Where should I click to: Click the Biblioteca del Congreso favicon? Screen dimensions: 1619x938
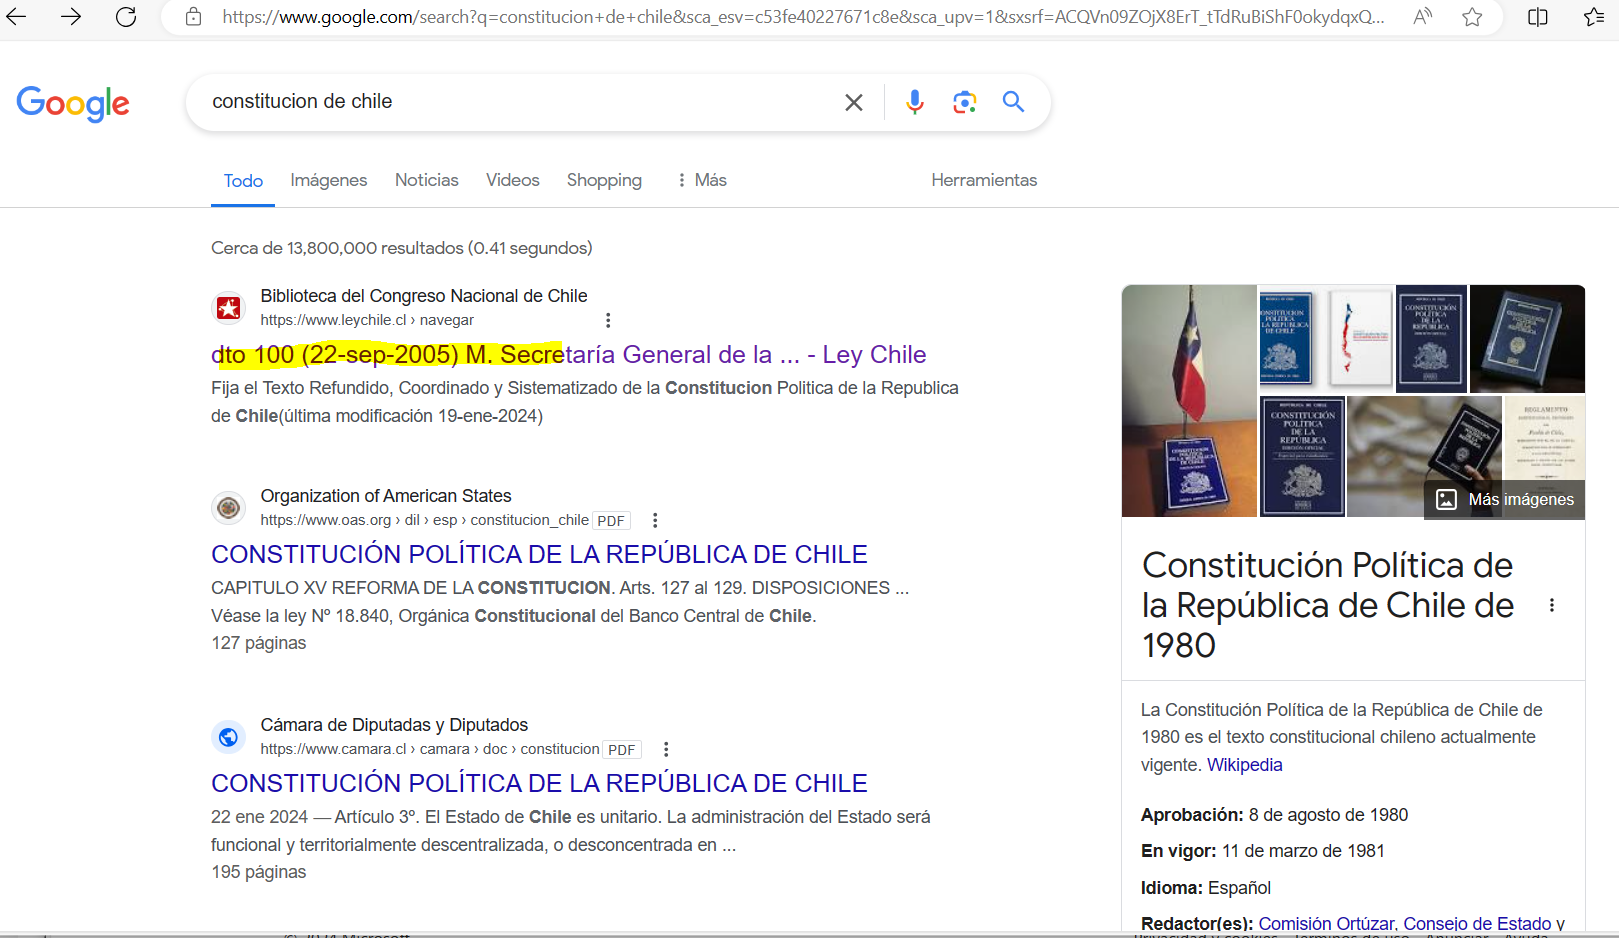[x=229, y=308]
